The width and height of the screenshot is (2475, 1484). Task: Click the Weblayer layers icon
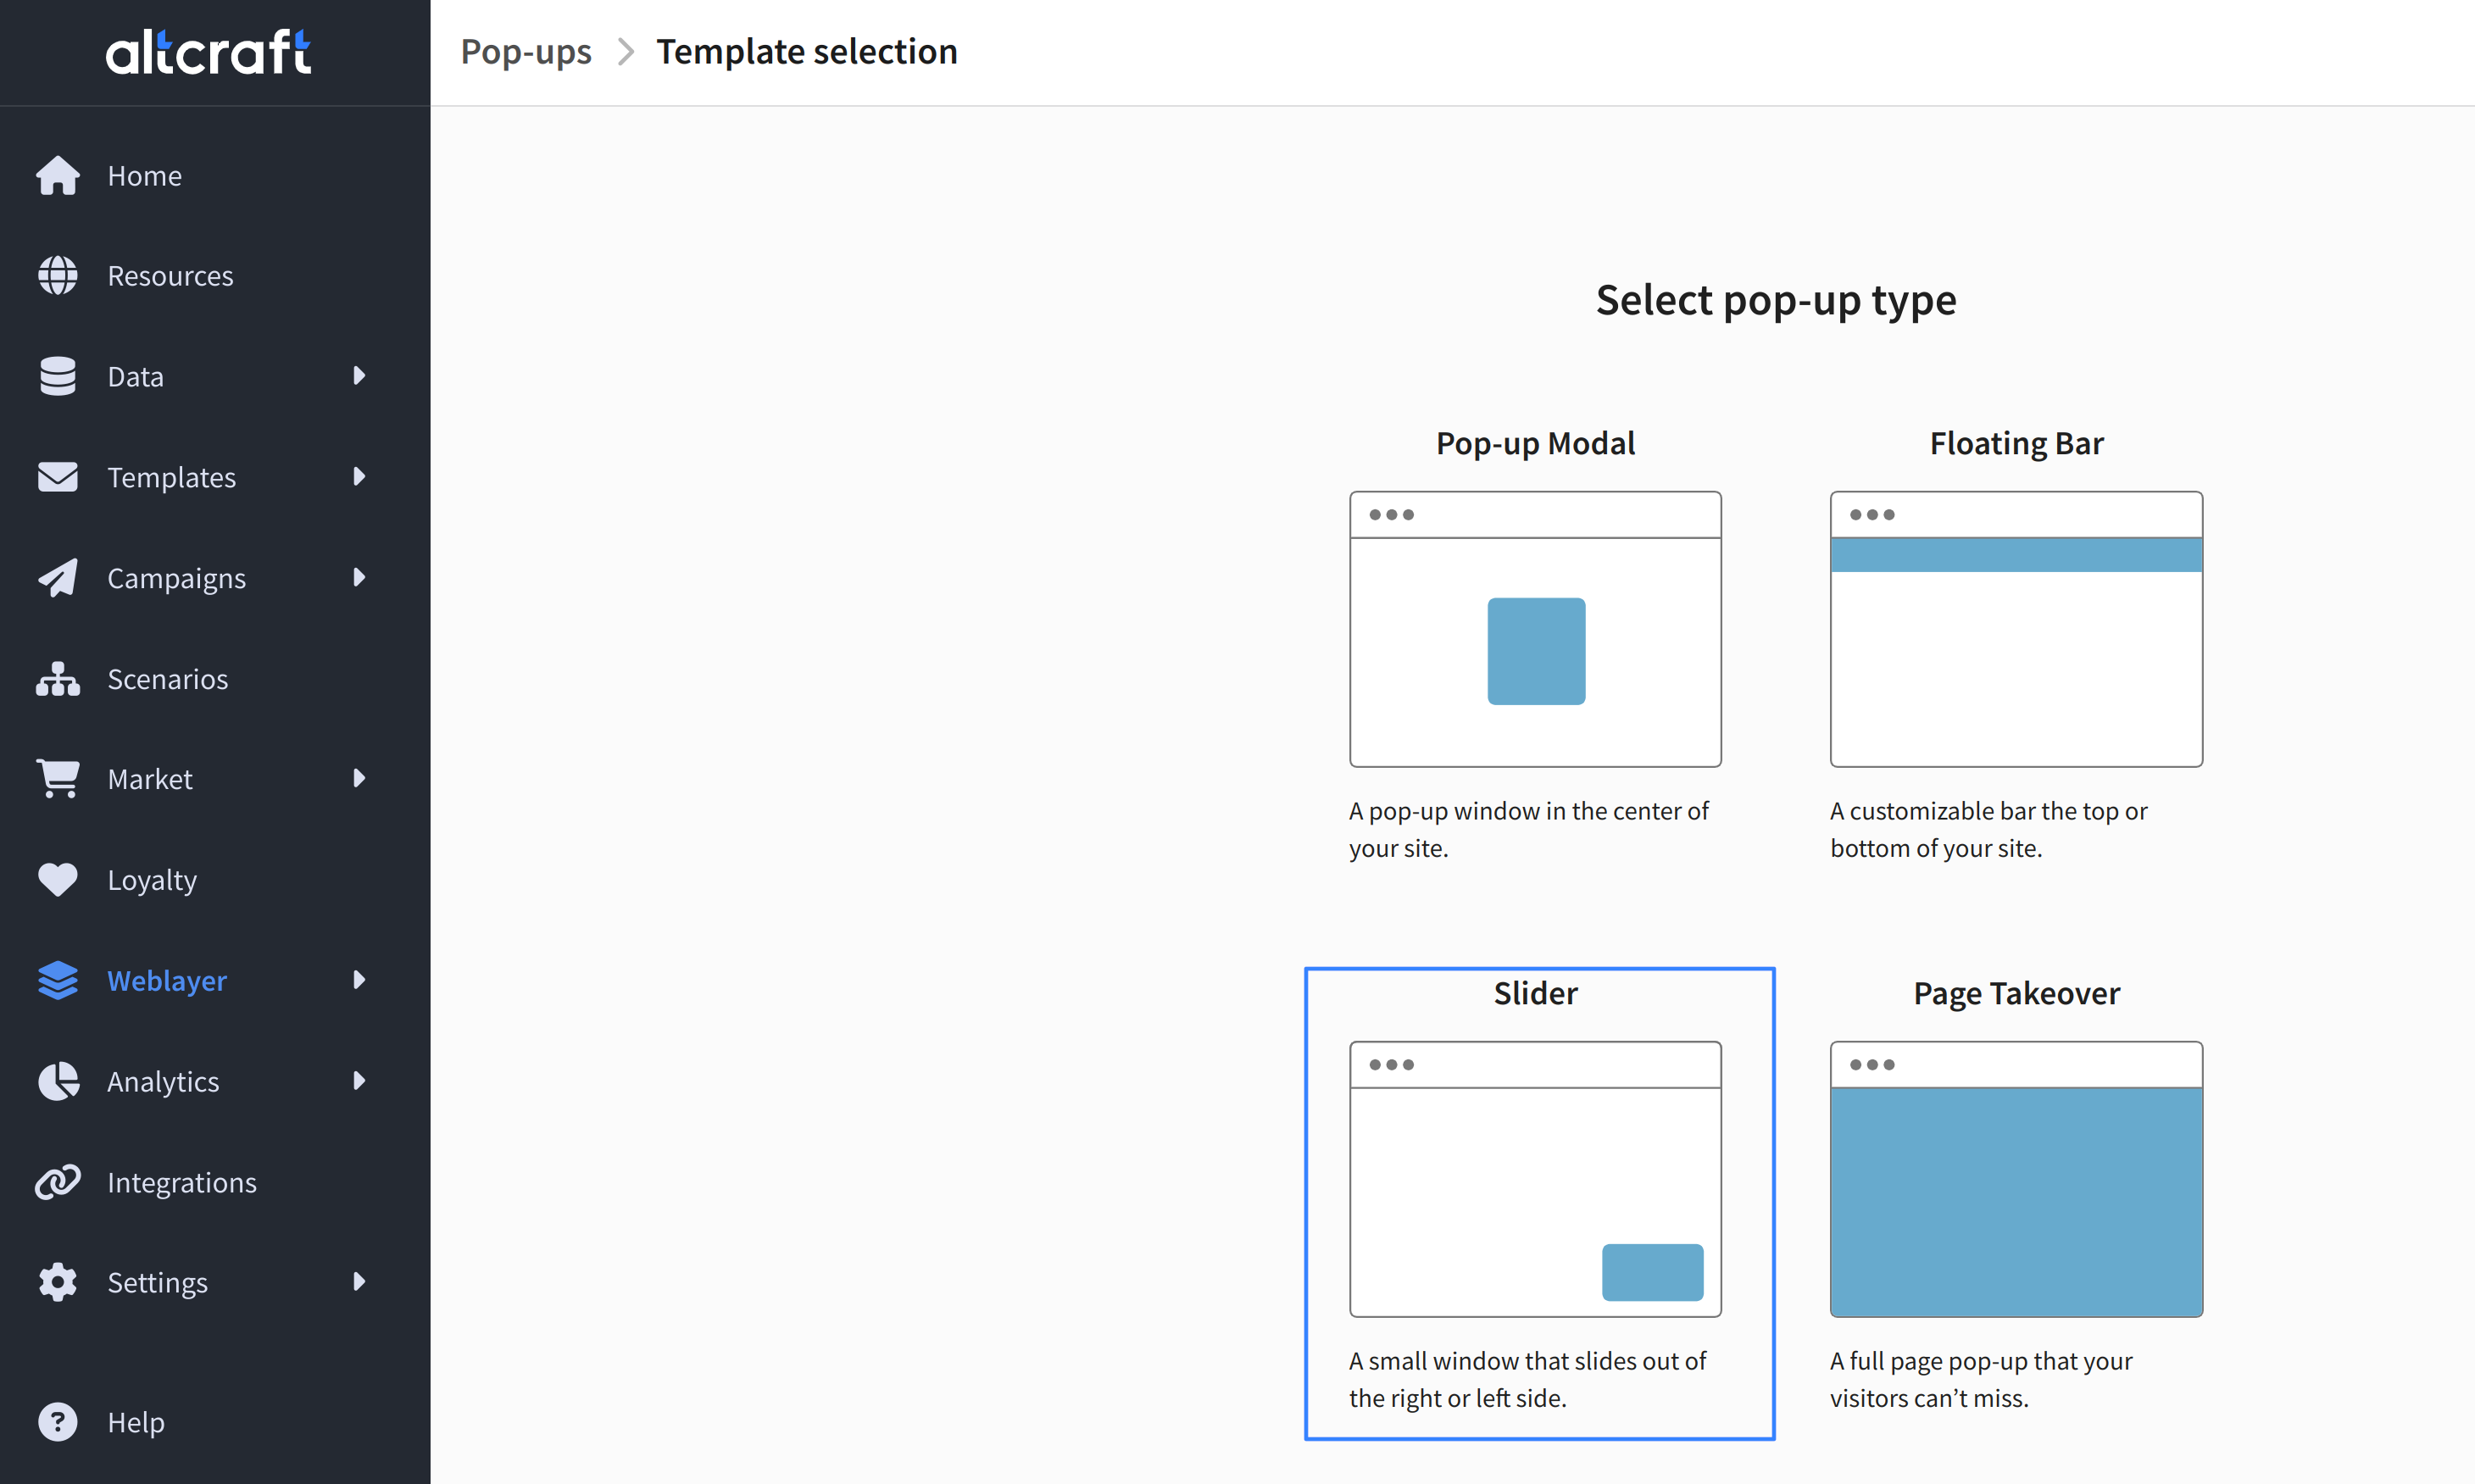pos(58,981)
